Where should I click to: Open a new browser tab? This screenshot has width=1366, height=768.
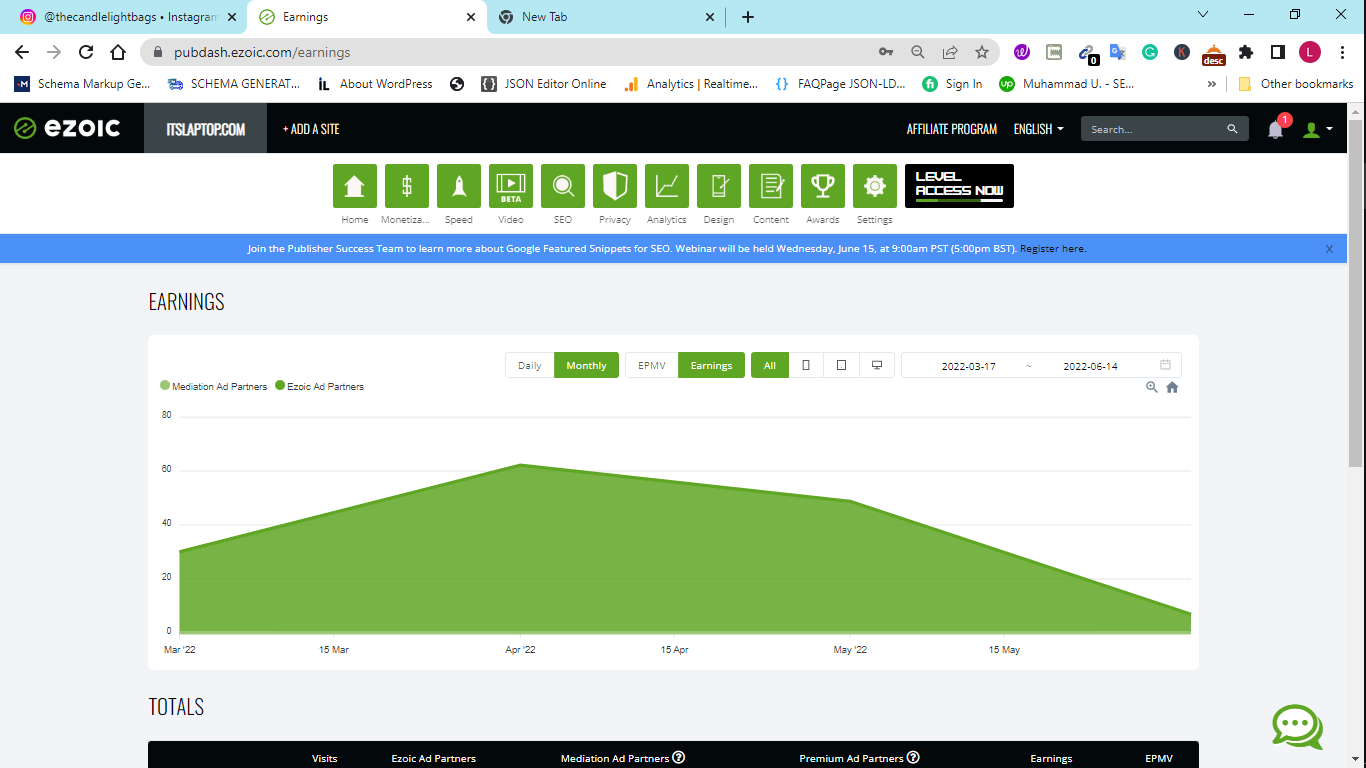click(748, 17)
